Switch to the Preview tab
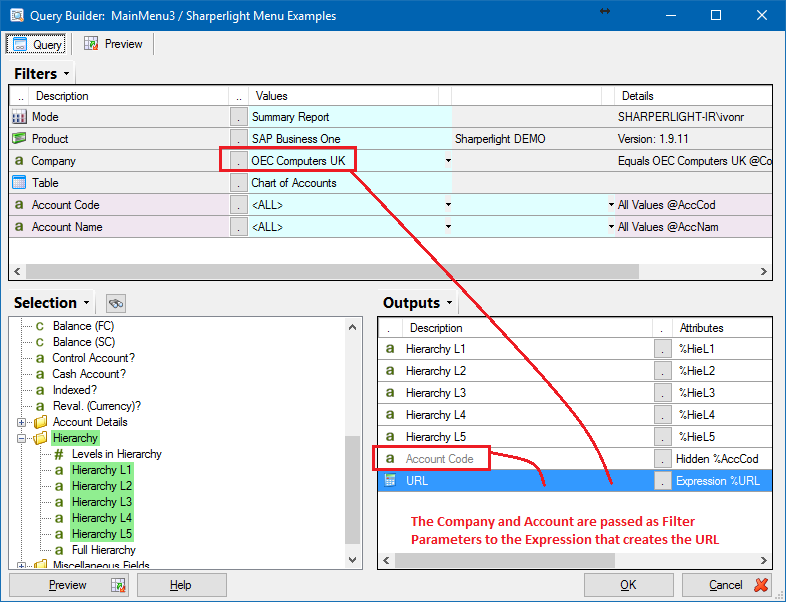This screenshot has height=602, width=786. point(113,44)
